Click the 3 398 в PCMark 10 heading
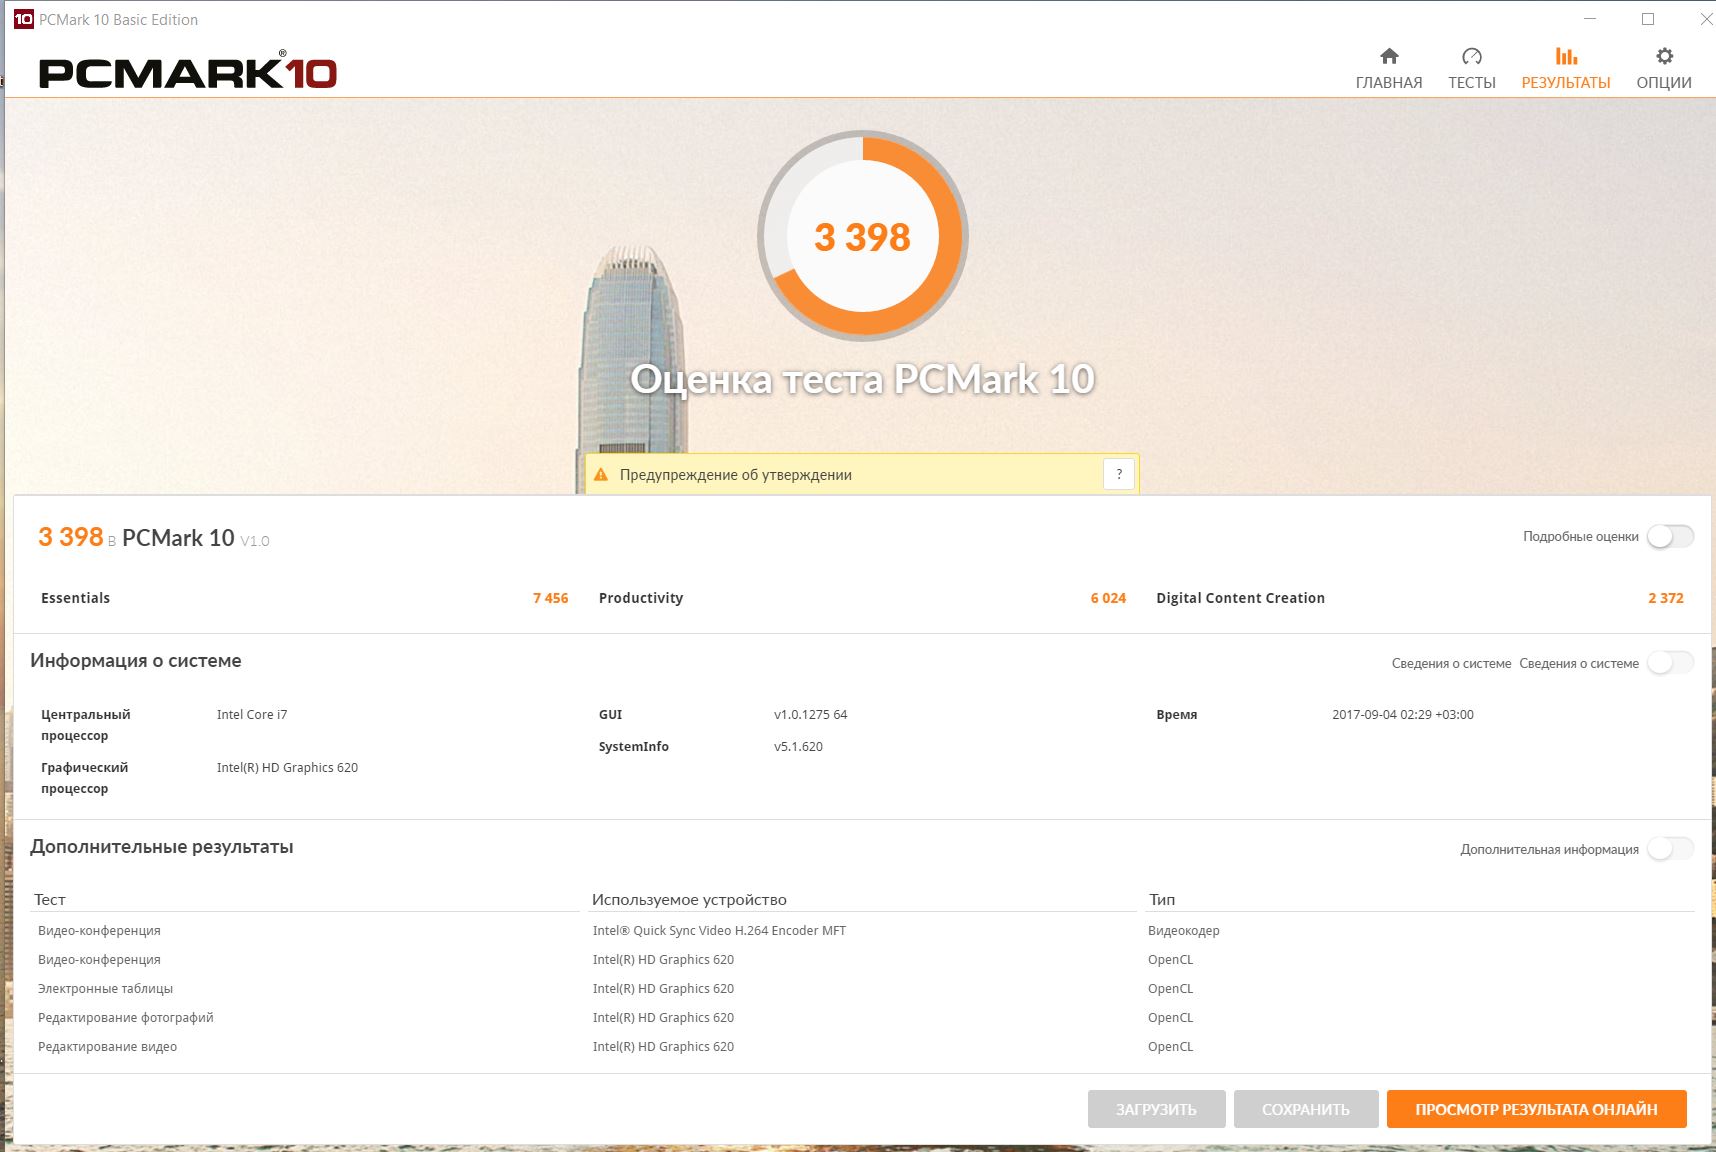 [154, 538]
